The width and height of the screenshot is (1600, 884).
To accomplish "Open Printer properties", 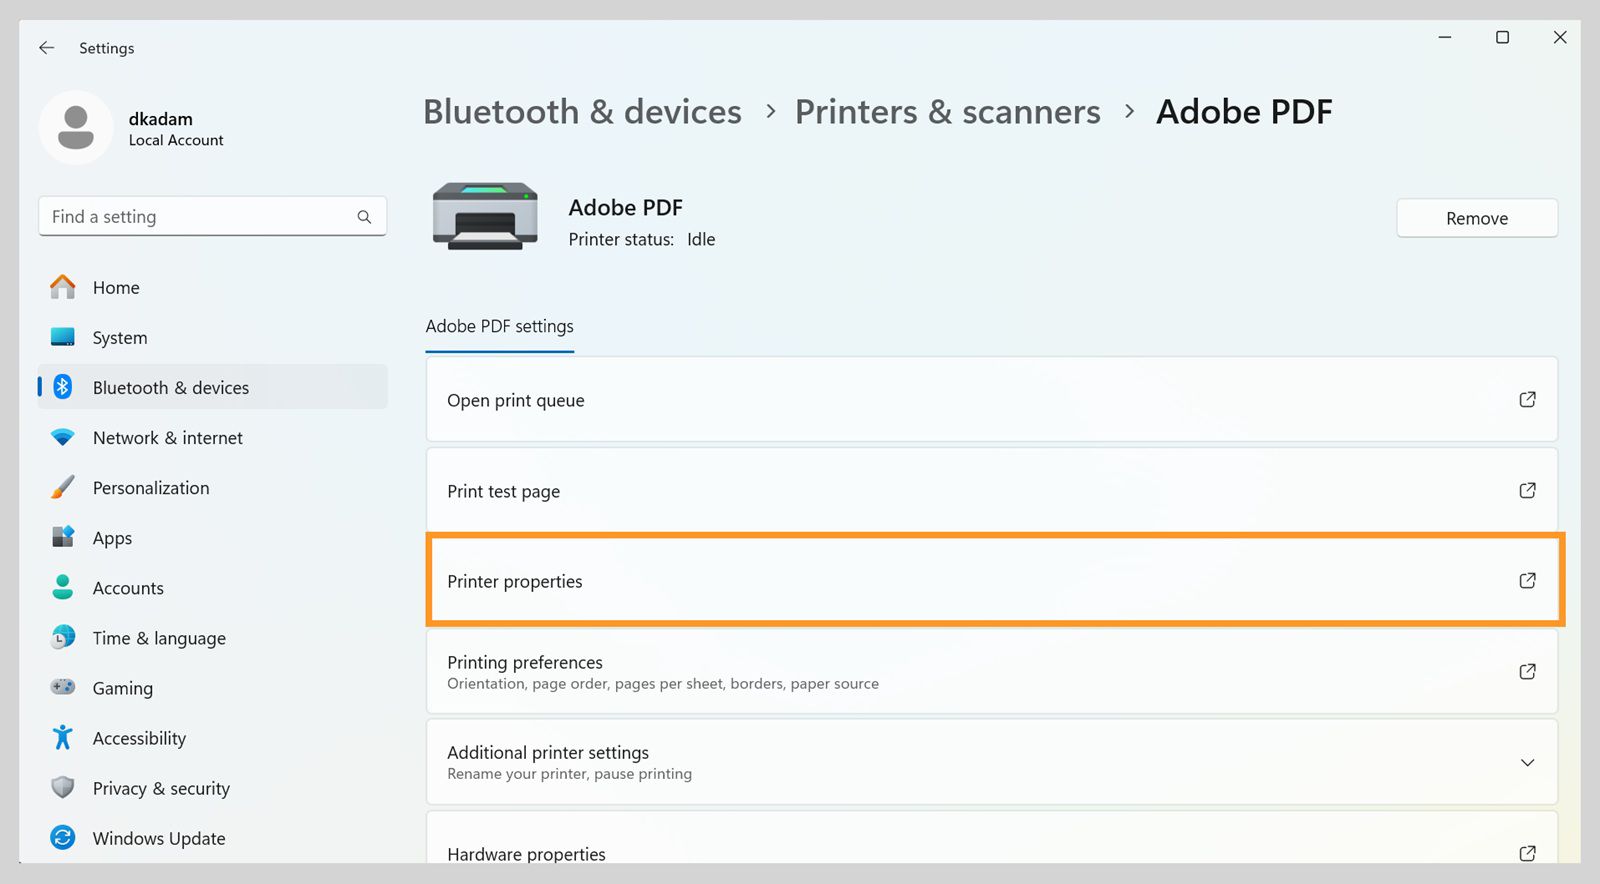I will 992,580.
